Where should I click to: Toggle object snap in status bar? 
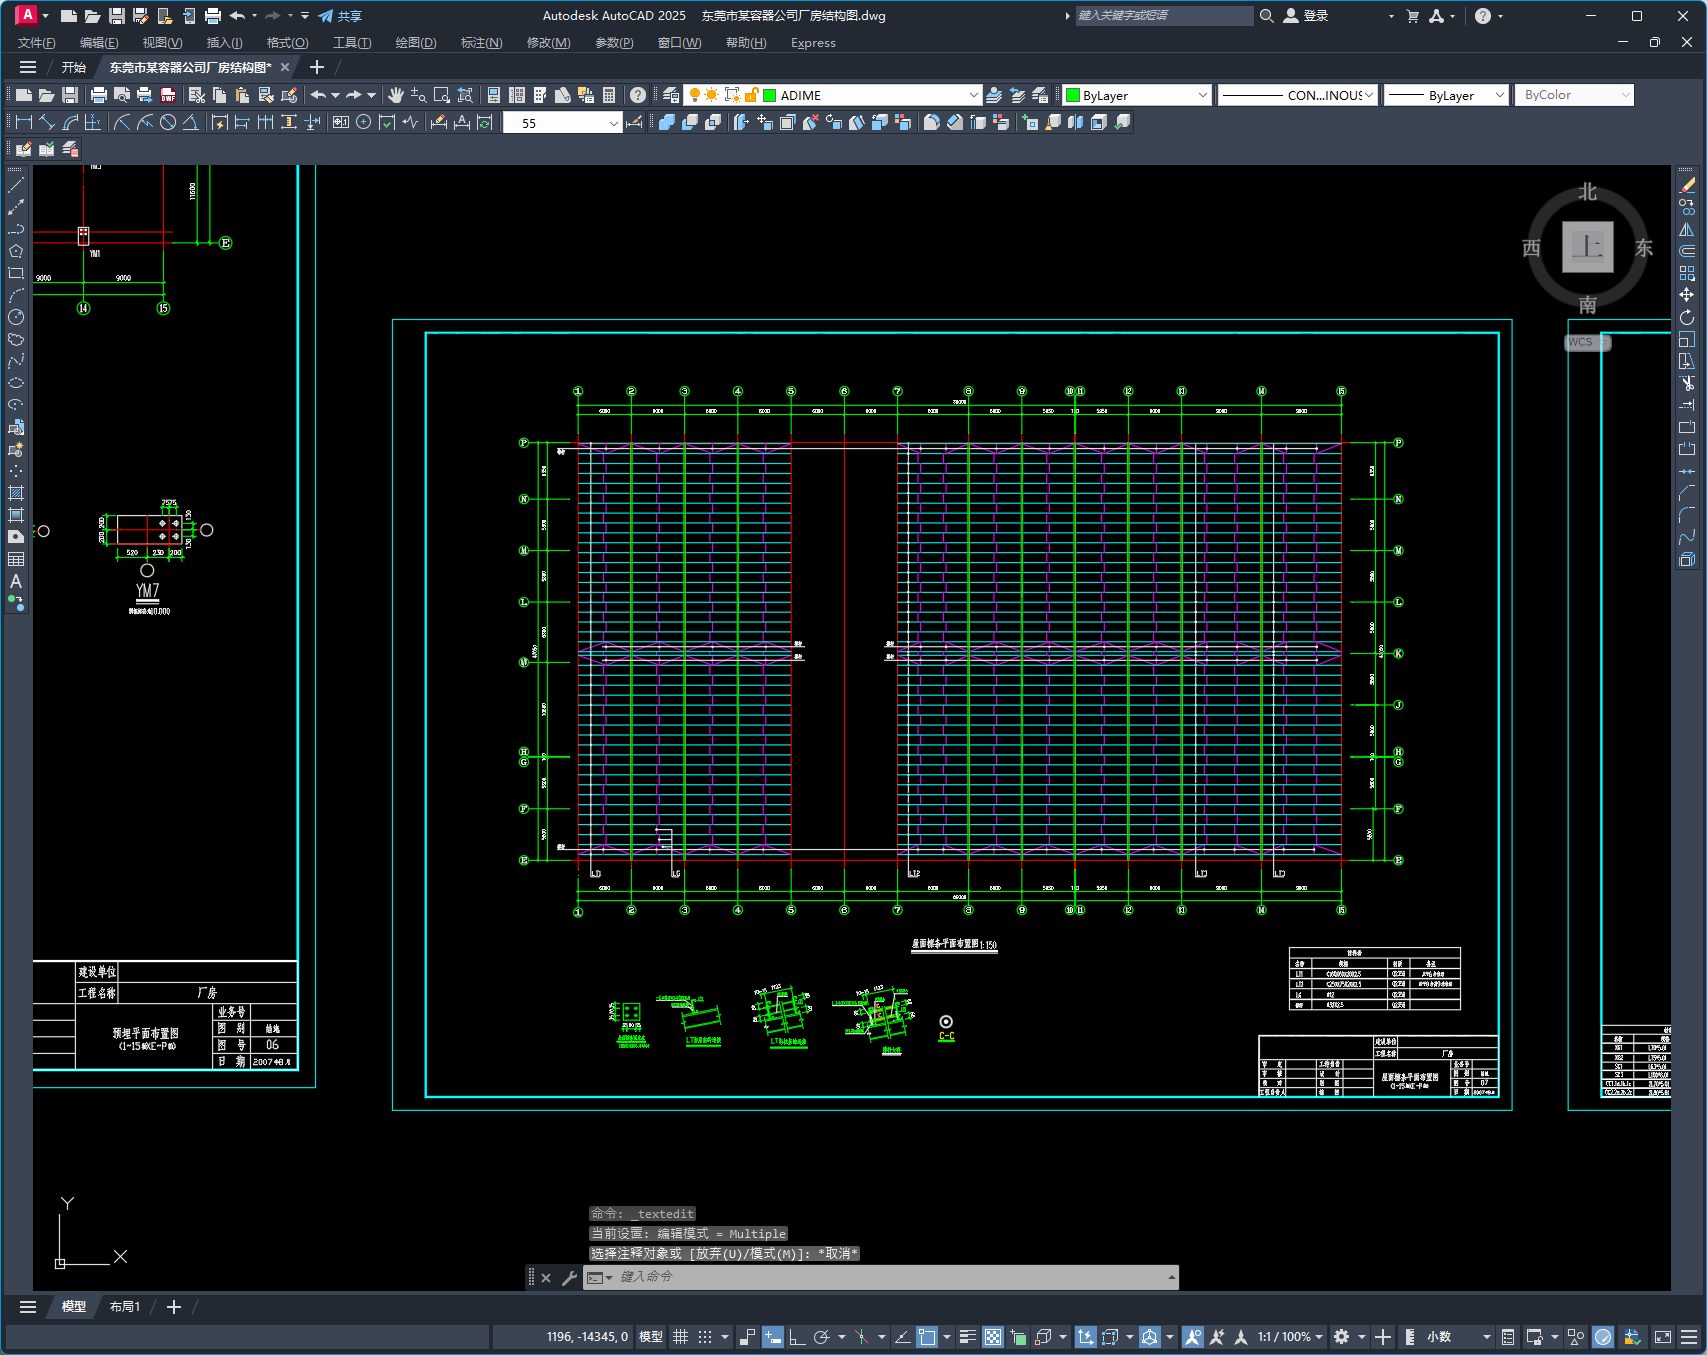(927, 1337)
